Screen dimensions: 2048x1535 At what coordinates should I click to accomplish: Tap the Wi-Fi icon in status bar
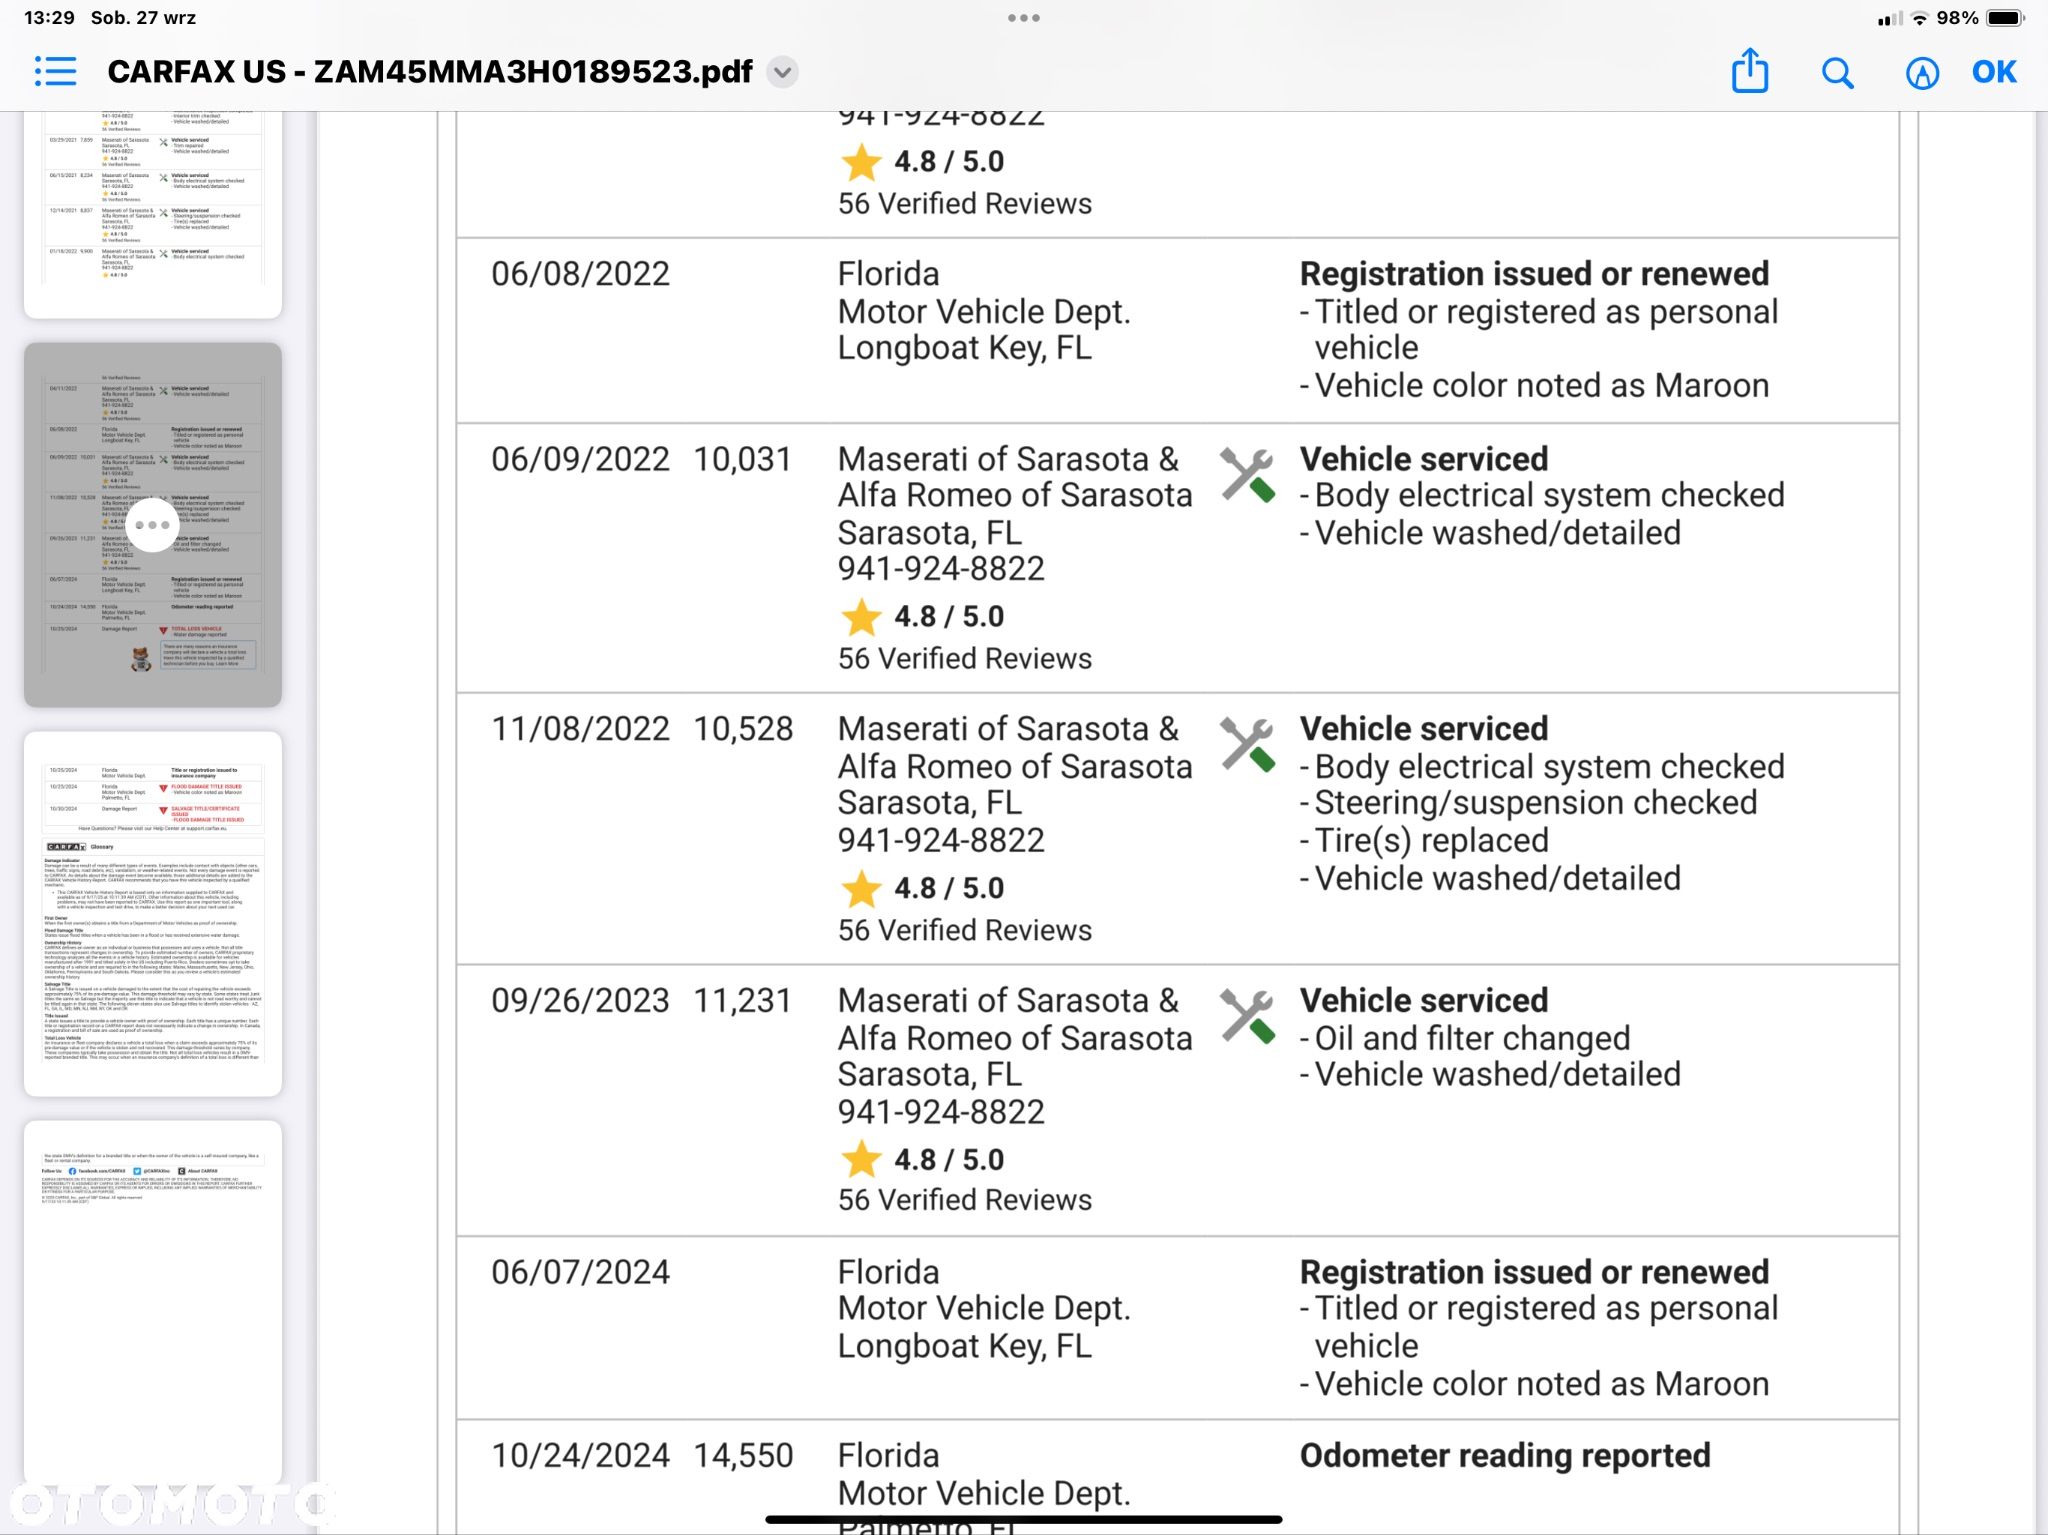coord(1920,18)
